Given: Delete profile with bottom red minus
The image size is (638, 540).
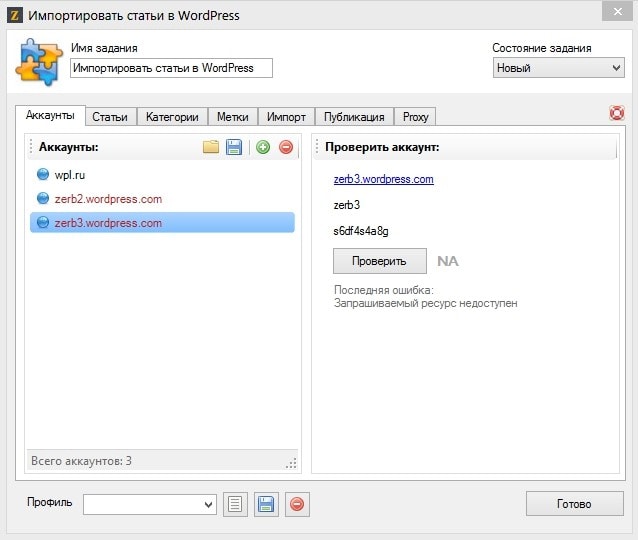Looking at the screenshot, I should [x=297, y=504].
